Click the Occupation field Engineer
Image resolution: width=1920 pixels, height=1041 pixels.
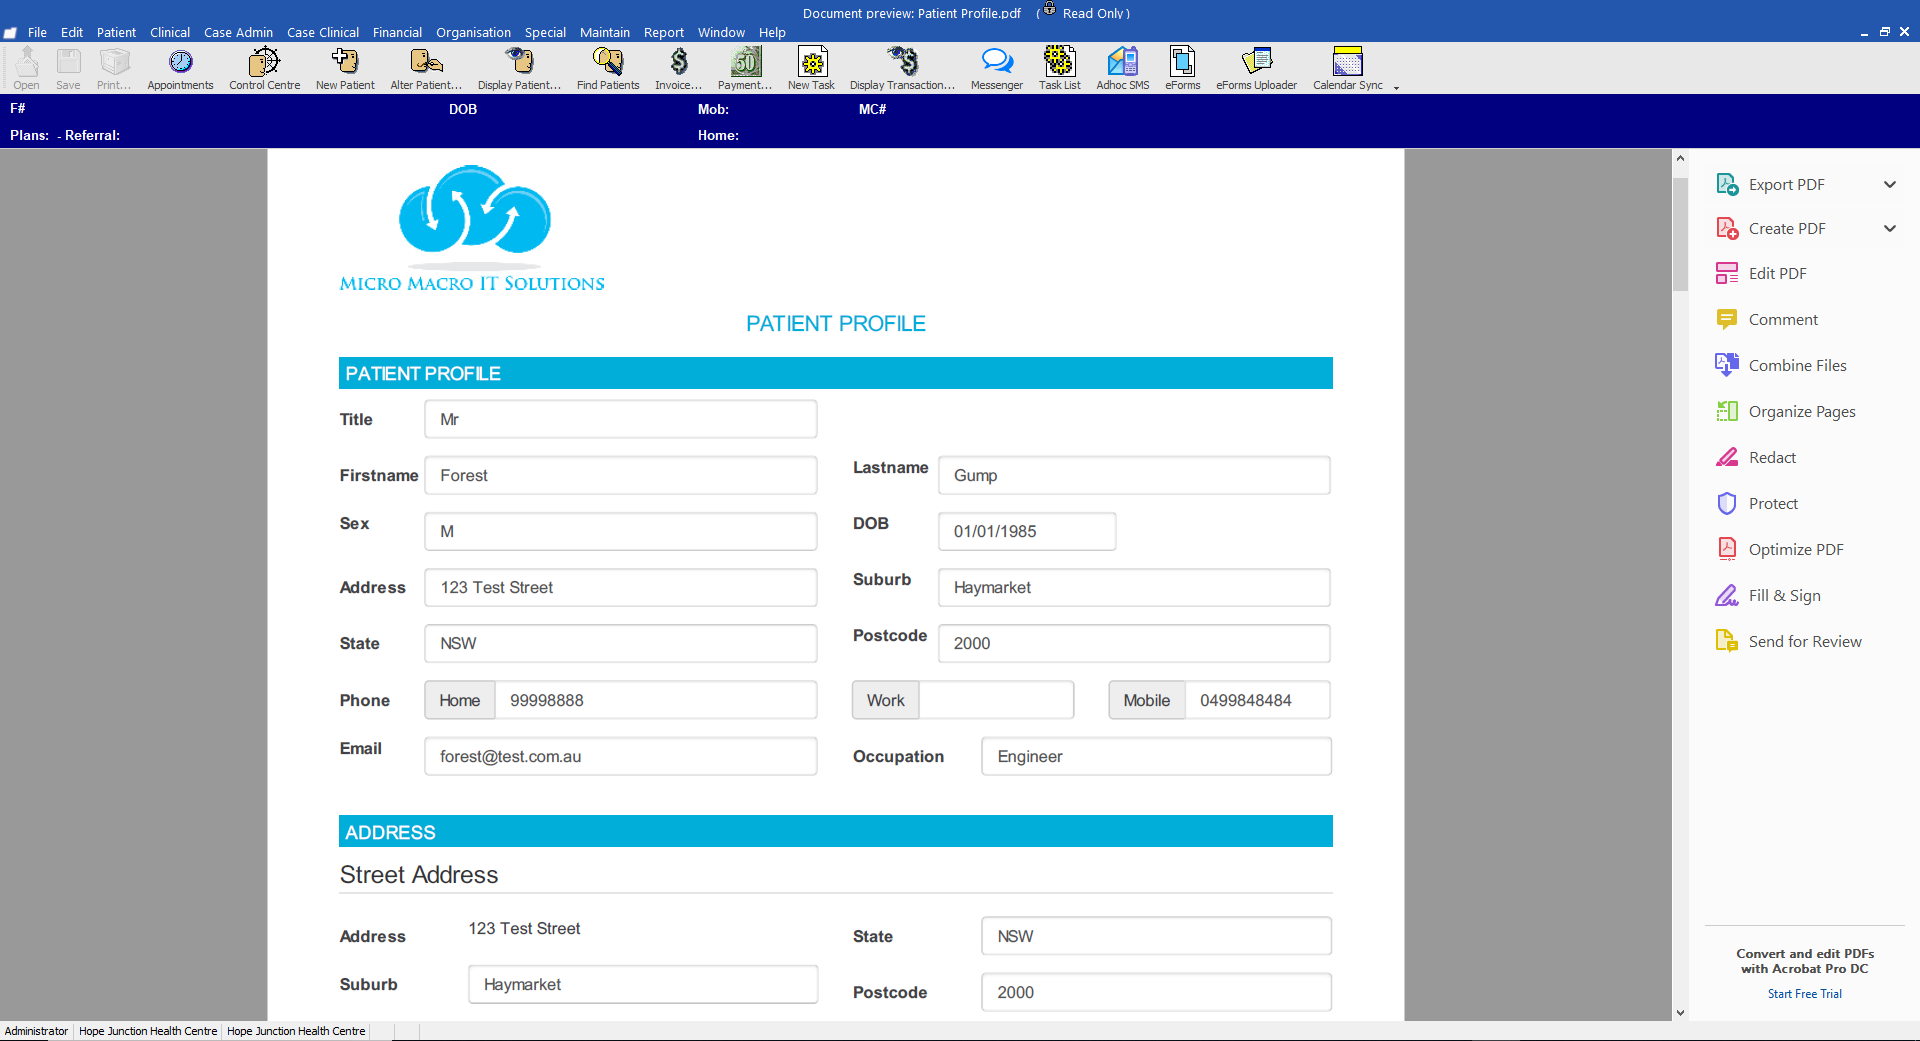pos(1156,756)
